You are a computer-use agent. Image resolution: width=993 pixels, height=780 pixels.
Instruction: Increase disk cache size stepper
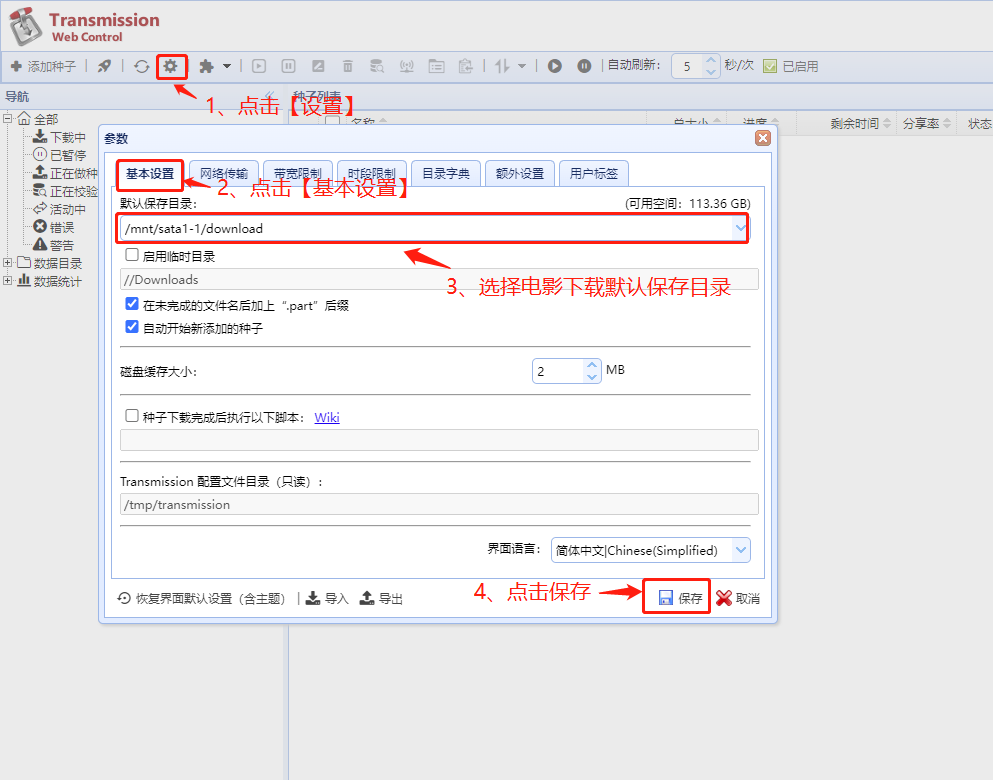tap(591, 365)
